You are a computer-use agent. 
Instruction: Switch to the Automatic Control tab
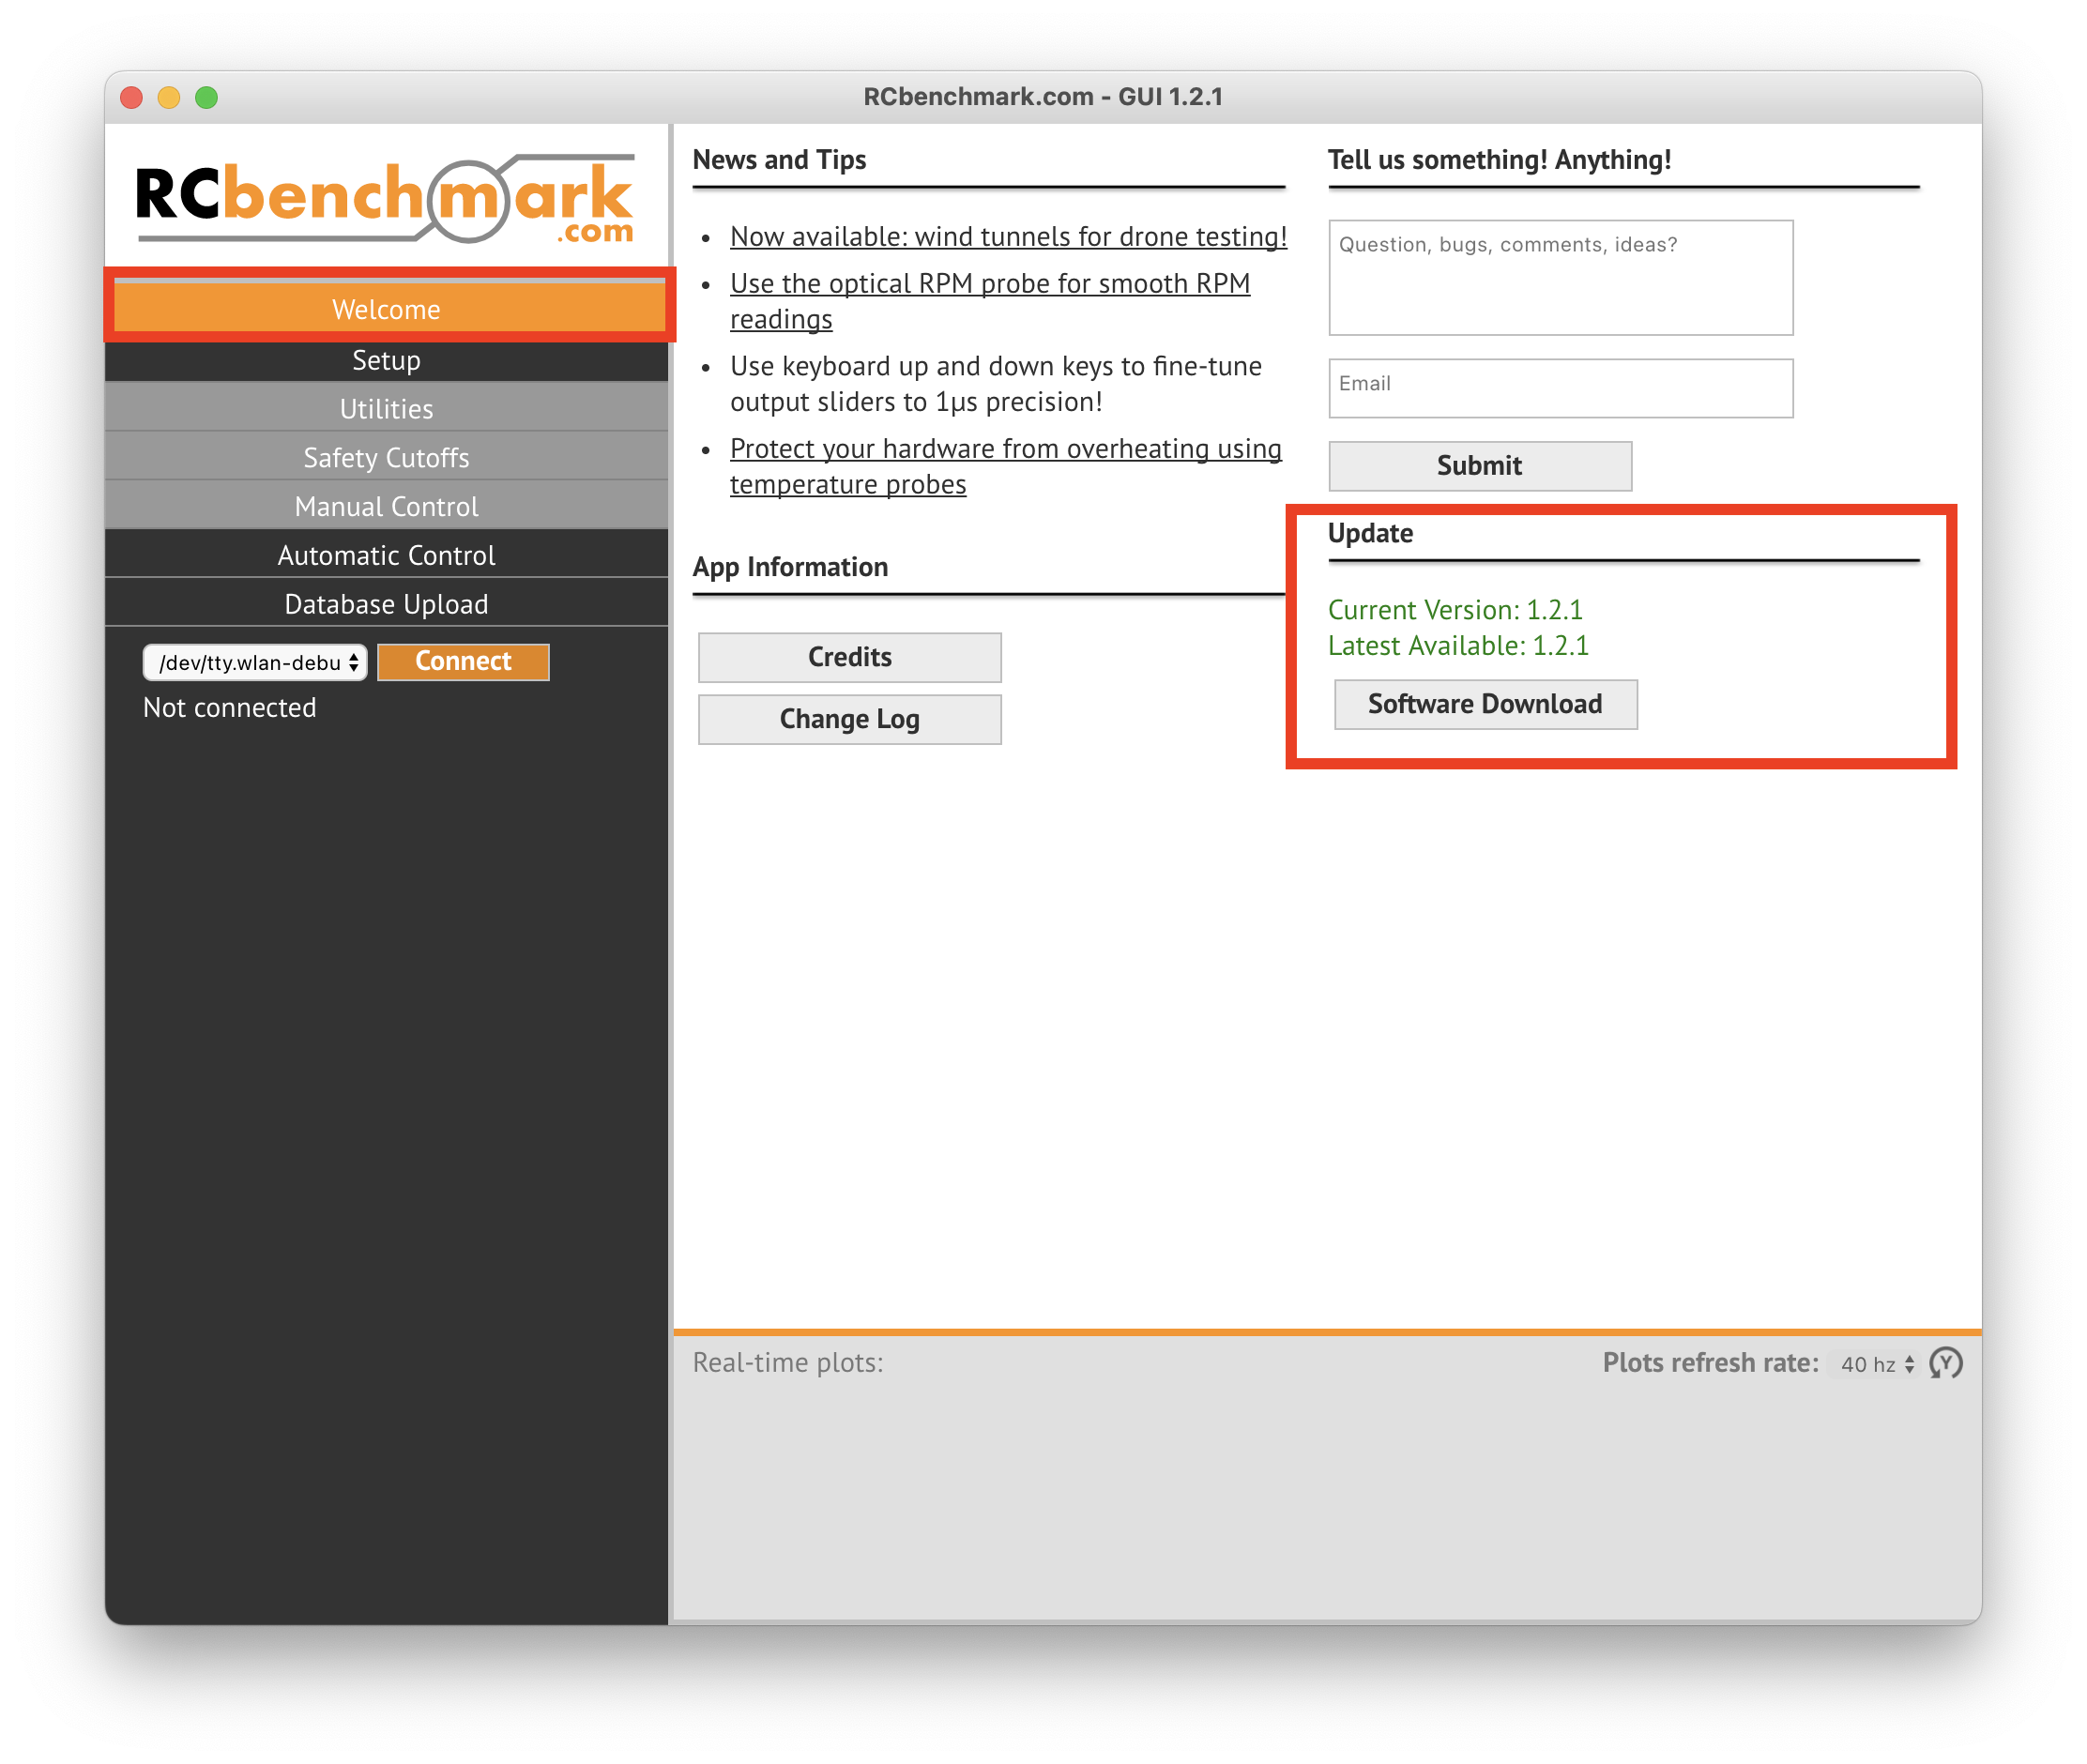tap(386, 555)
